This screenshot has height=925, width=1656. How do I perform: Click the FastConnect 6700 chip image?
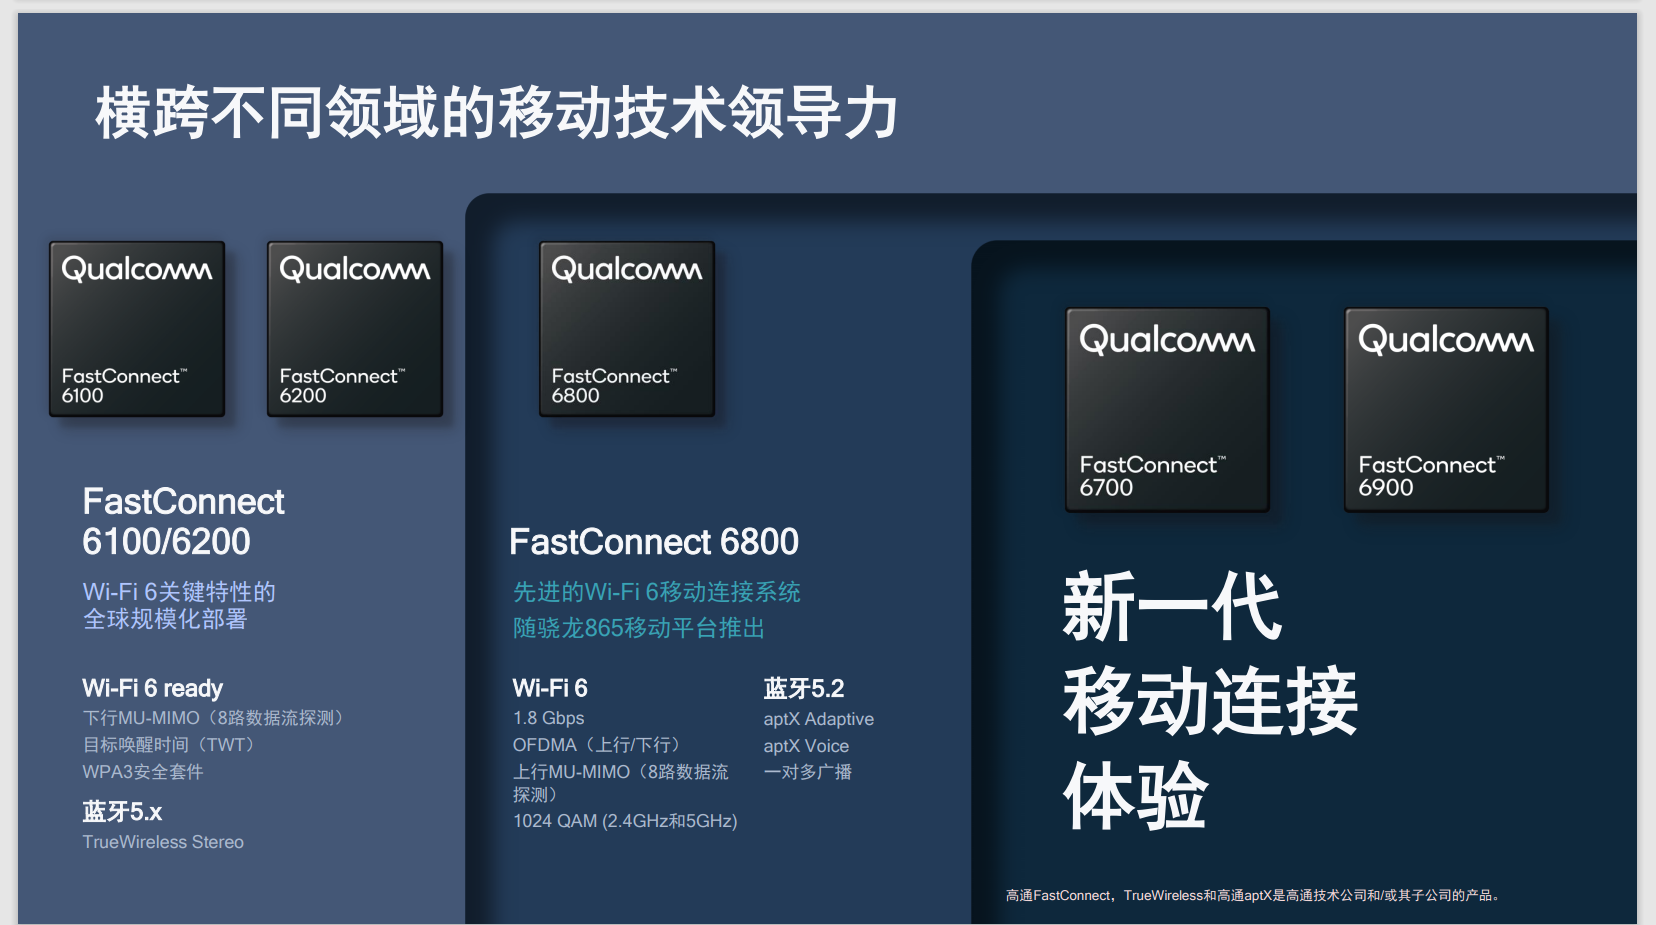(x=1167, y=410)
